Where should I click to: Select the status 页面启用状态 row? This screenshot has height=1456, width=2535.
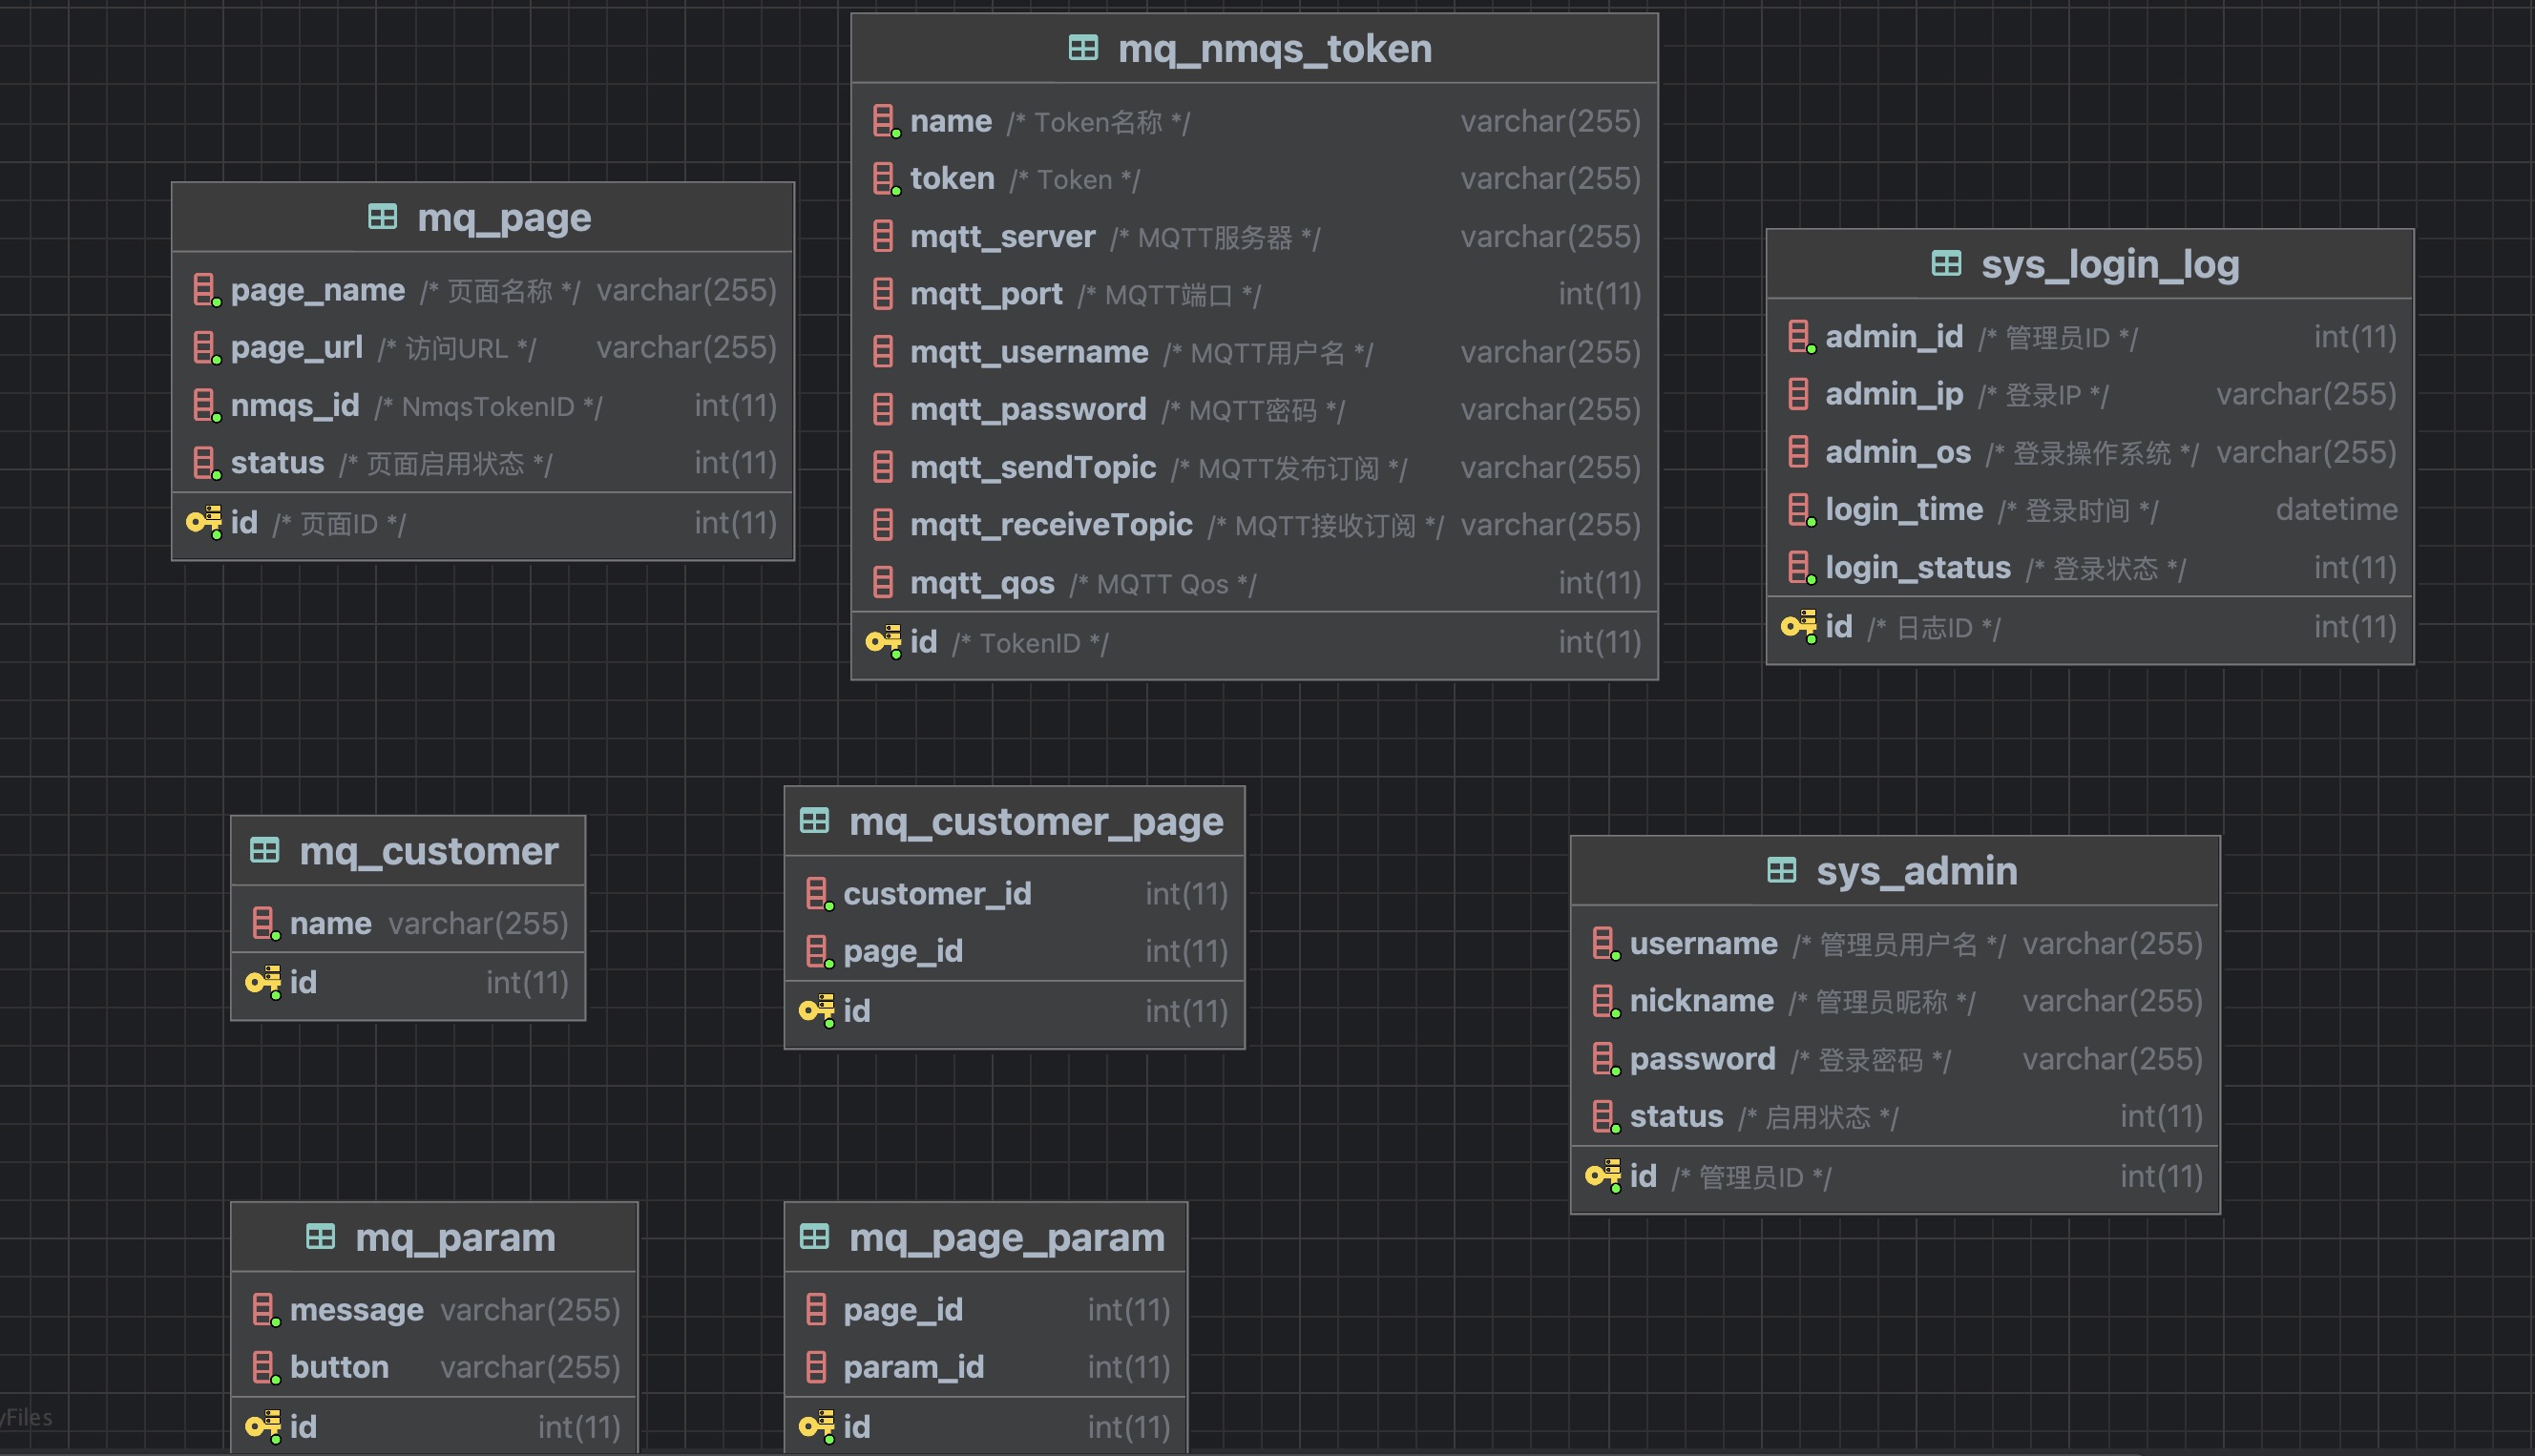(x=483, y=463)
